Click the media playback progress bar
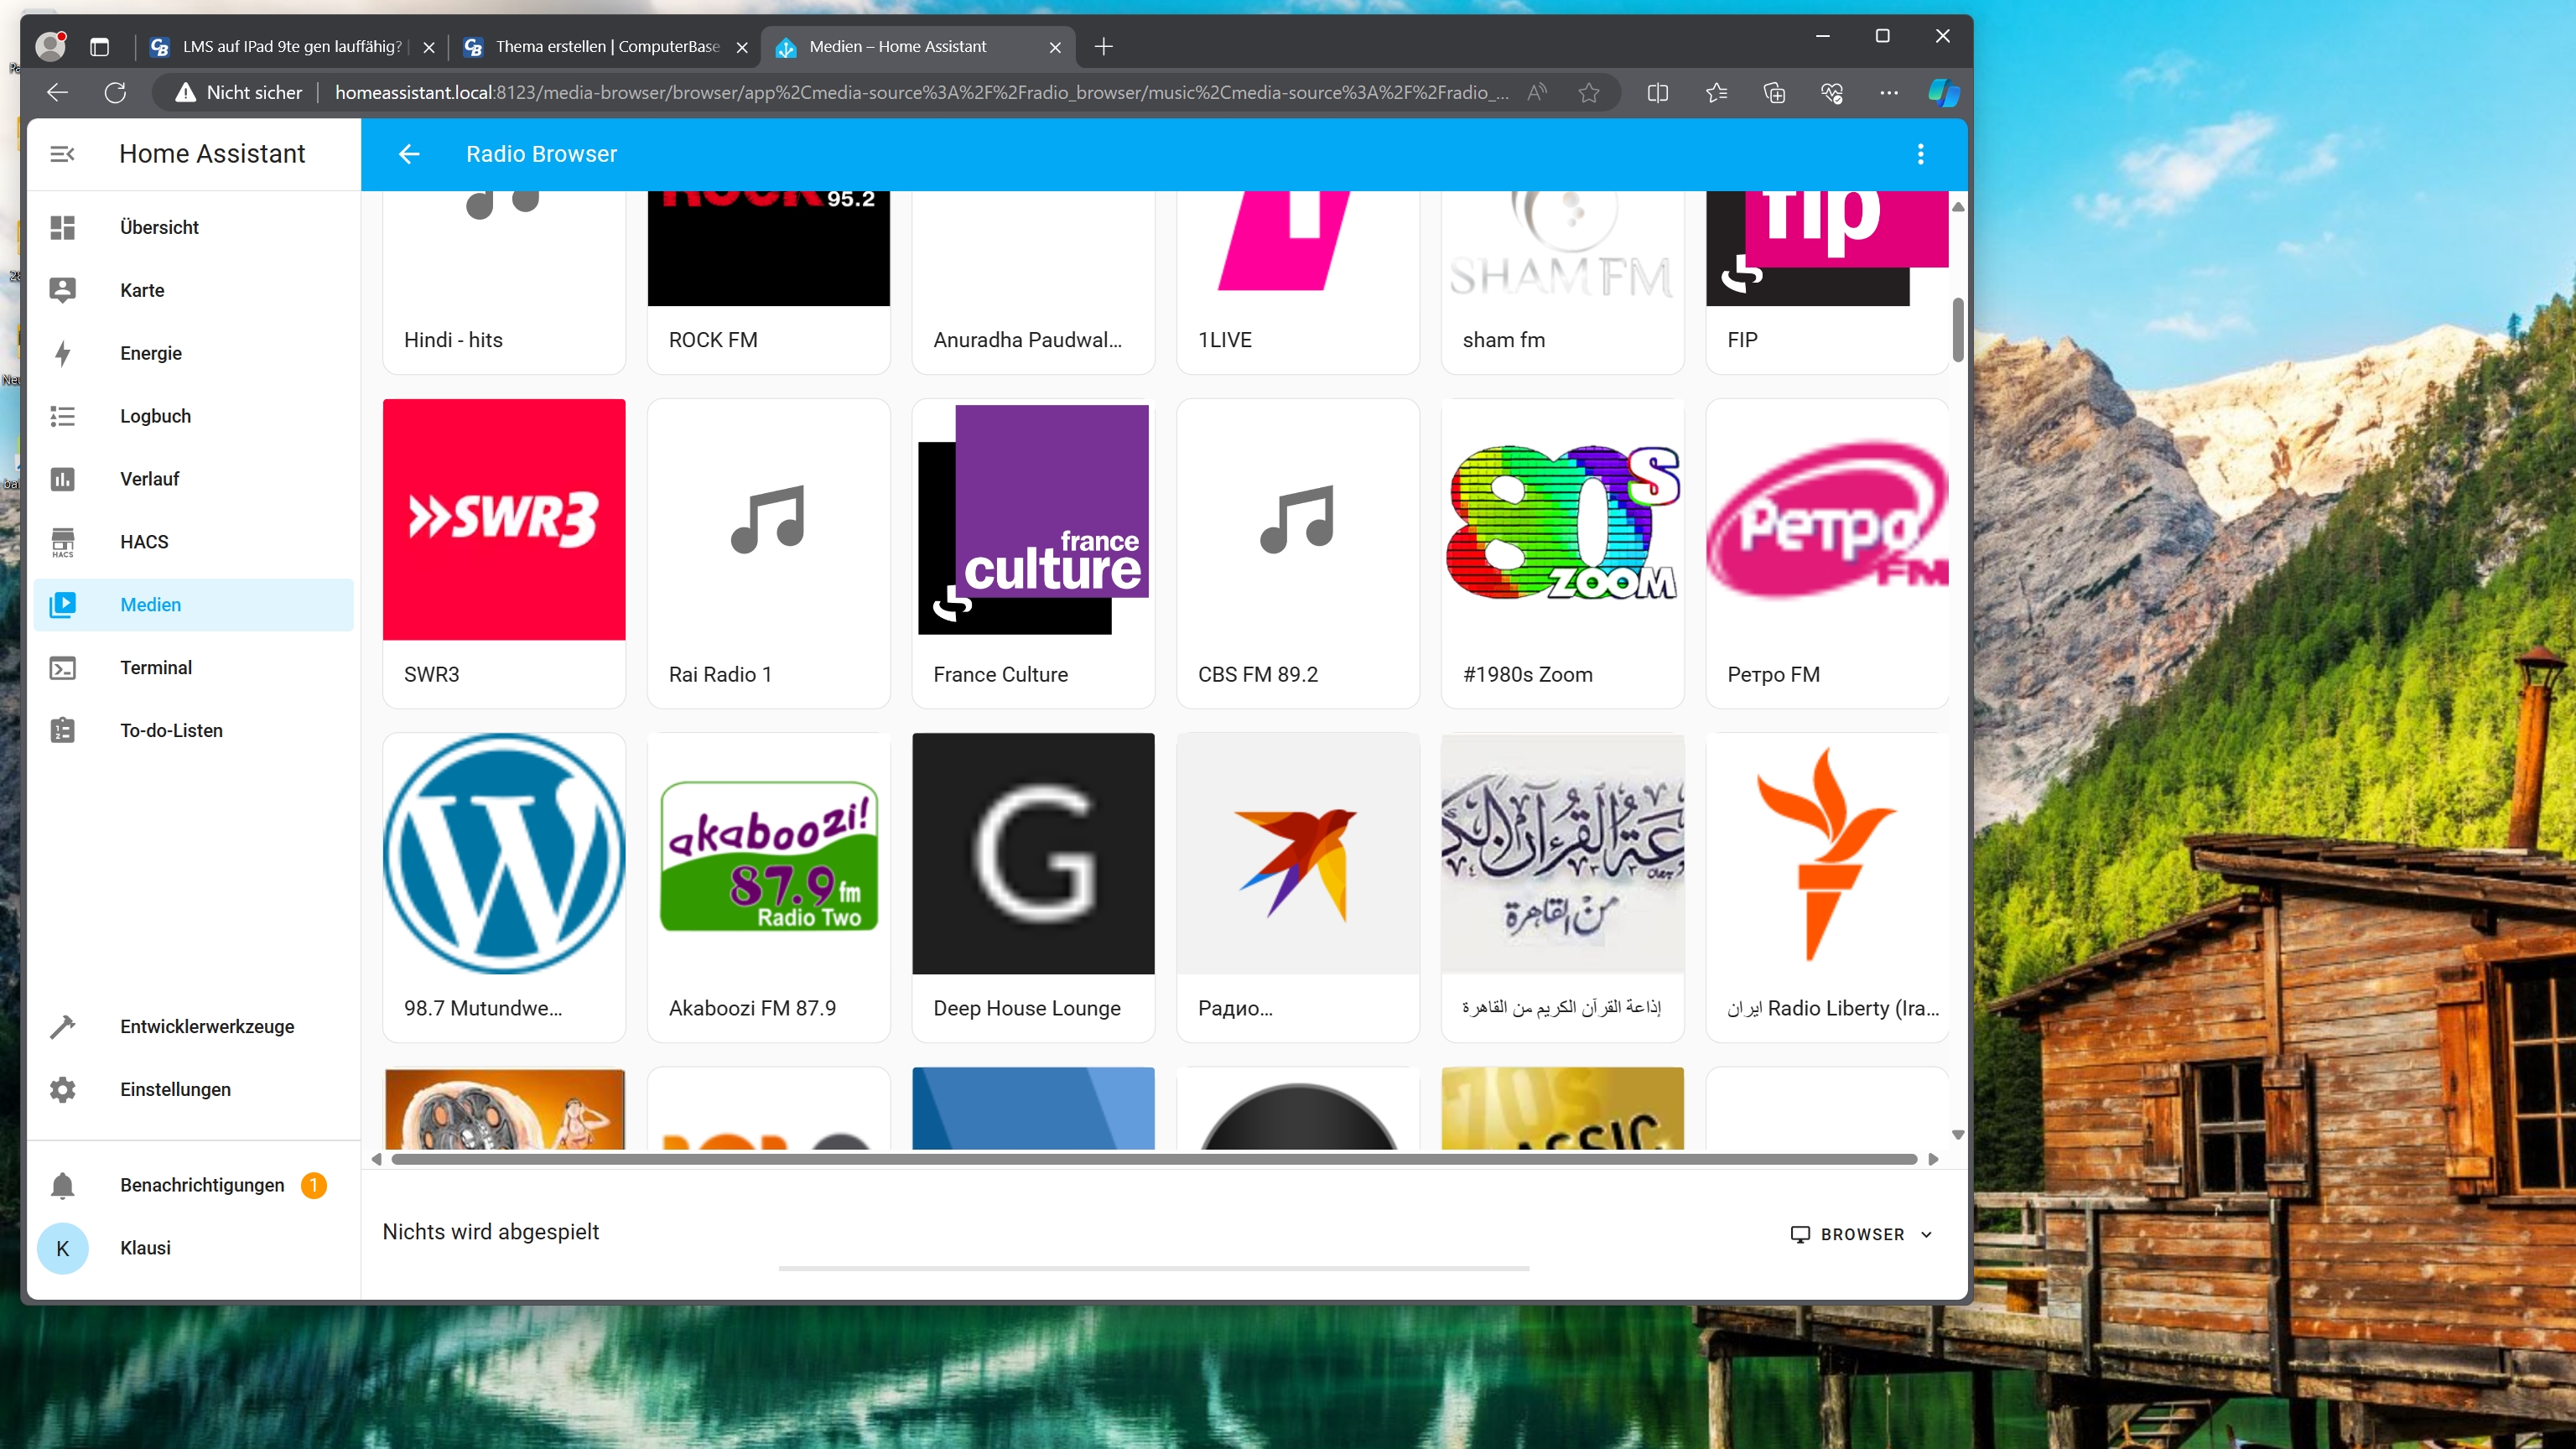This screenshot has height=1449, width=2576. tap(1153, 1268)
